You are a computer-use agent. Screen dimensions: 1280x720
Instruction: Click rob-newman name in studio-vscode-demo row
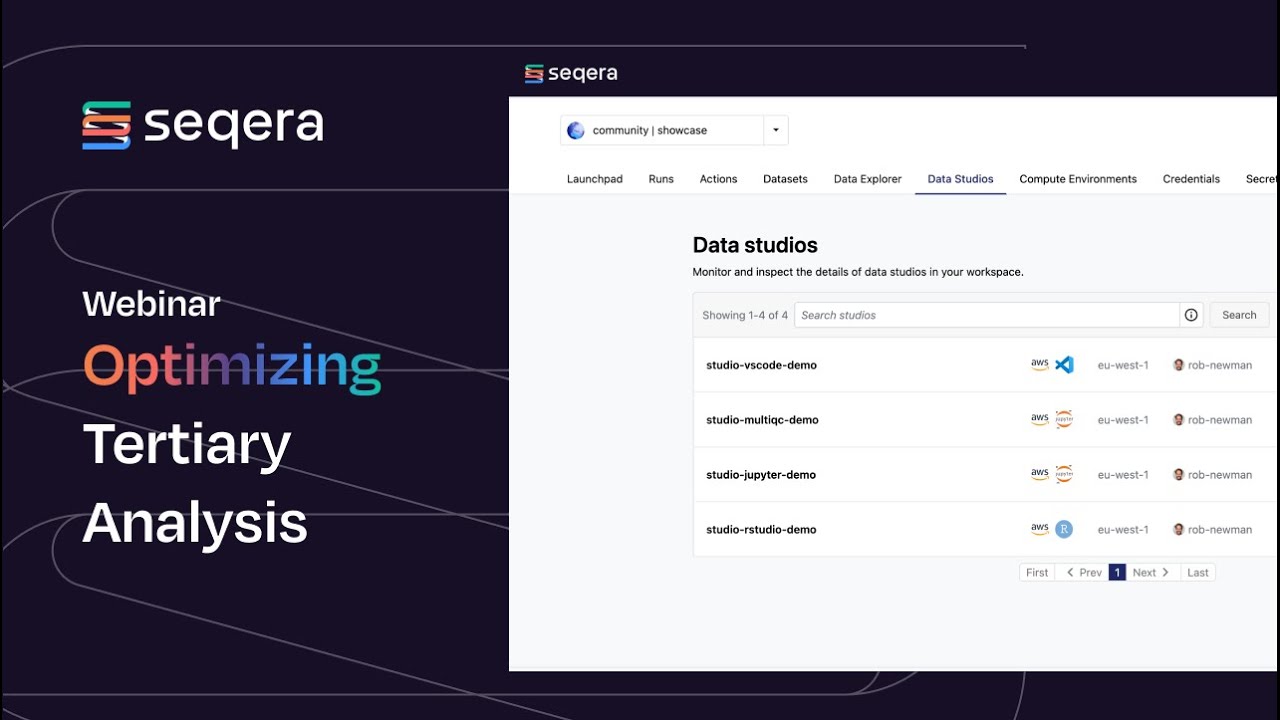pyautogui.click(x=1220, y=365)
